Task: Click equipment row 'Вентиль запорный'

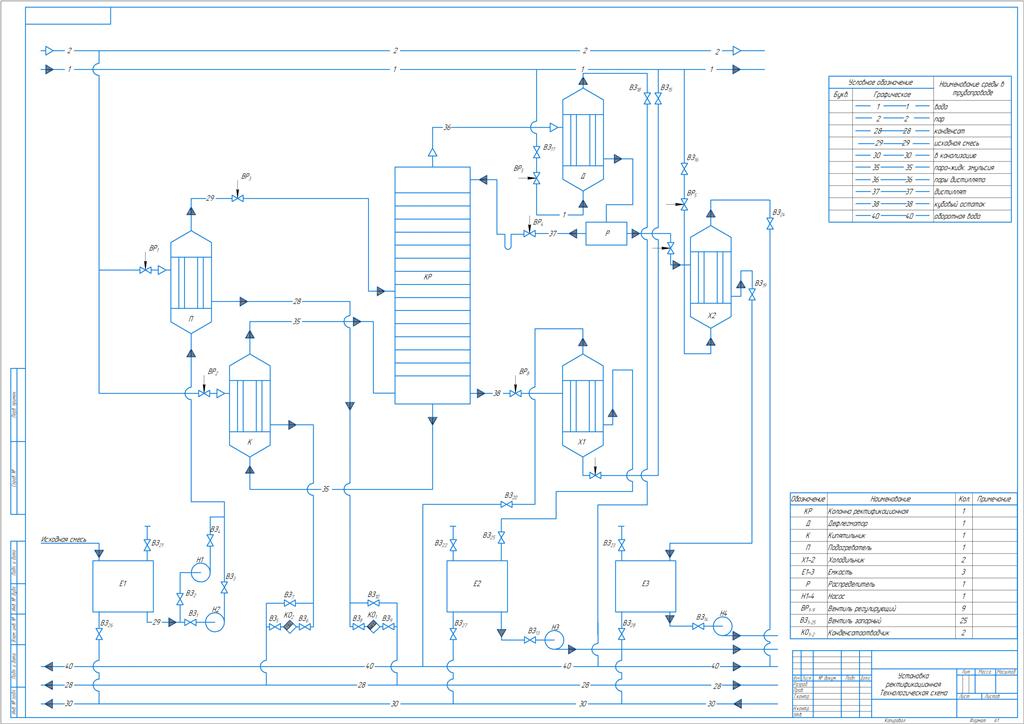Action: point(903,620)
